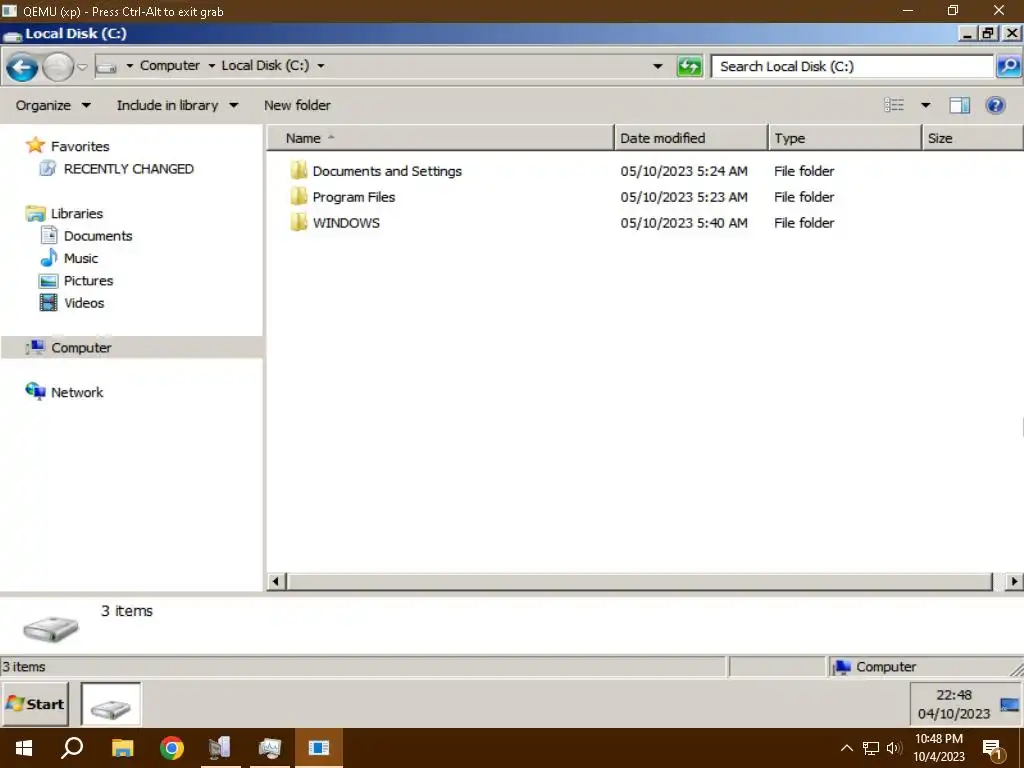Viewport: 1024px width, 768px height.
Task: Open the Music library
Action: (x=81, y=258)
